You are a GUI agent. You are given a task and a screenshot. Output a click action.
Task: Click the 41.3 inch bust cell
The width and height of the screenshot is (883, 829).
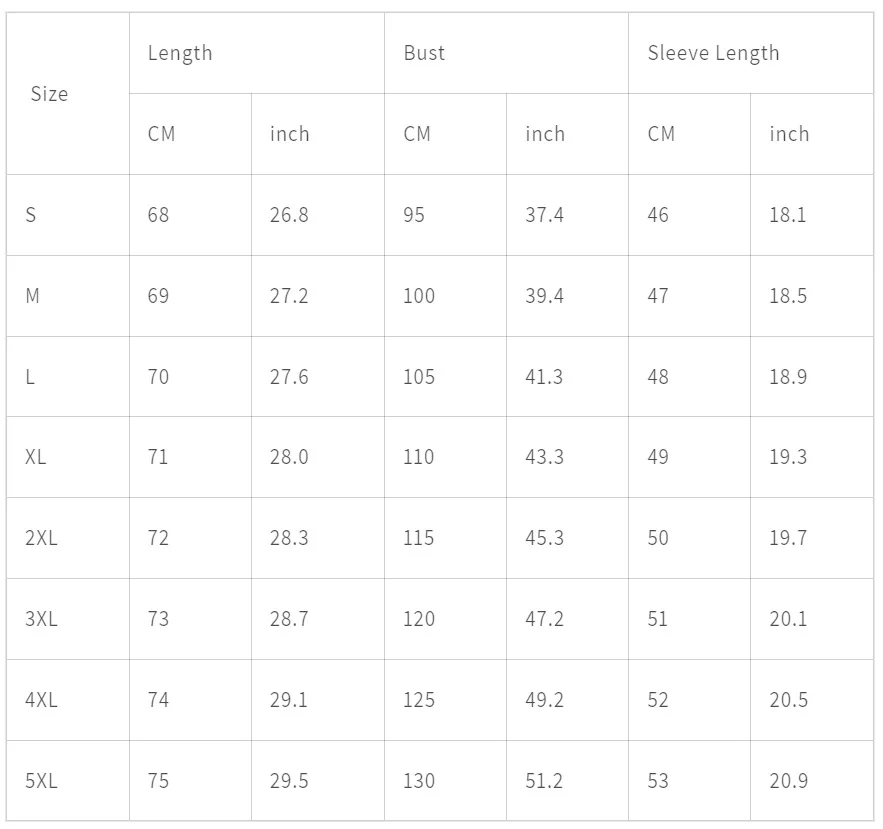(544, 377)
